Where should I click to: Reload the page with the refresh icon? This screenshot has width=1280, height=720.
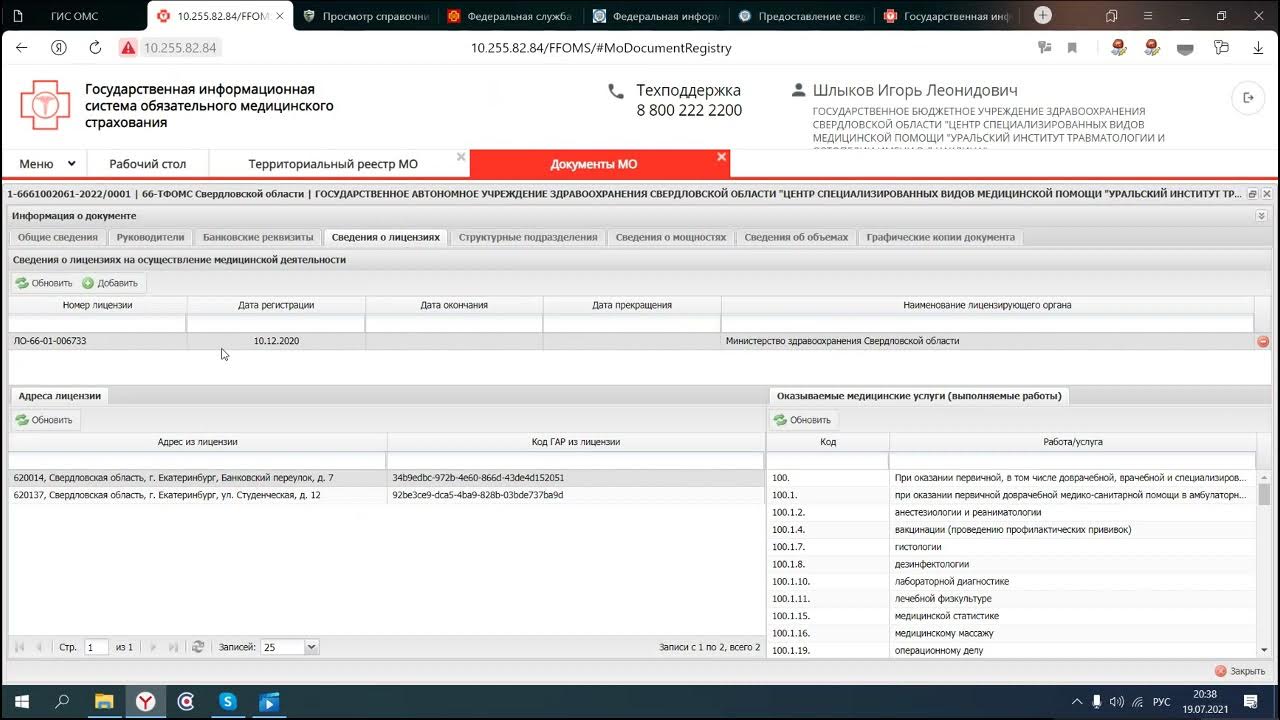(96, 48)
